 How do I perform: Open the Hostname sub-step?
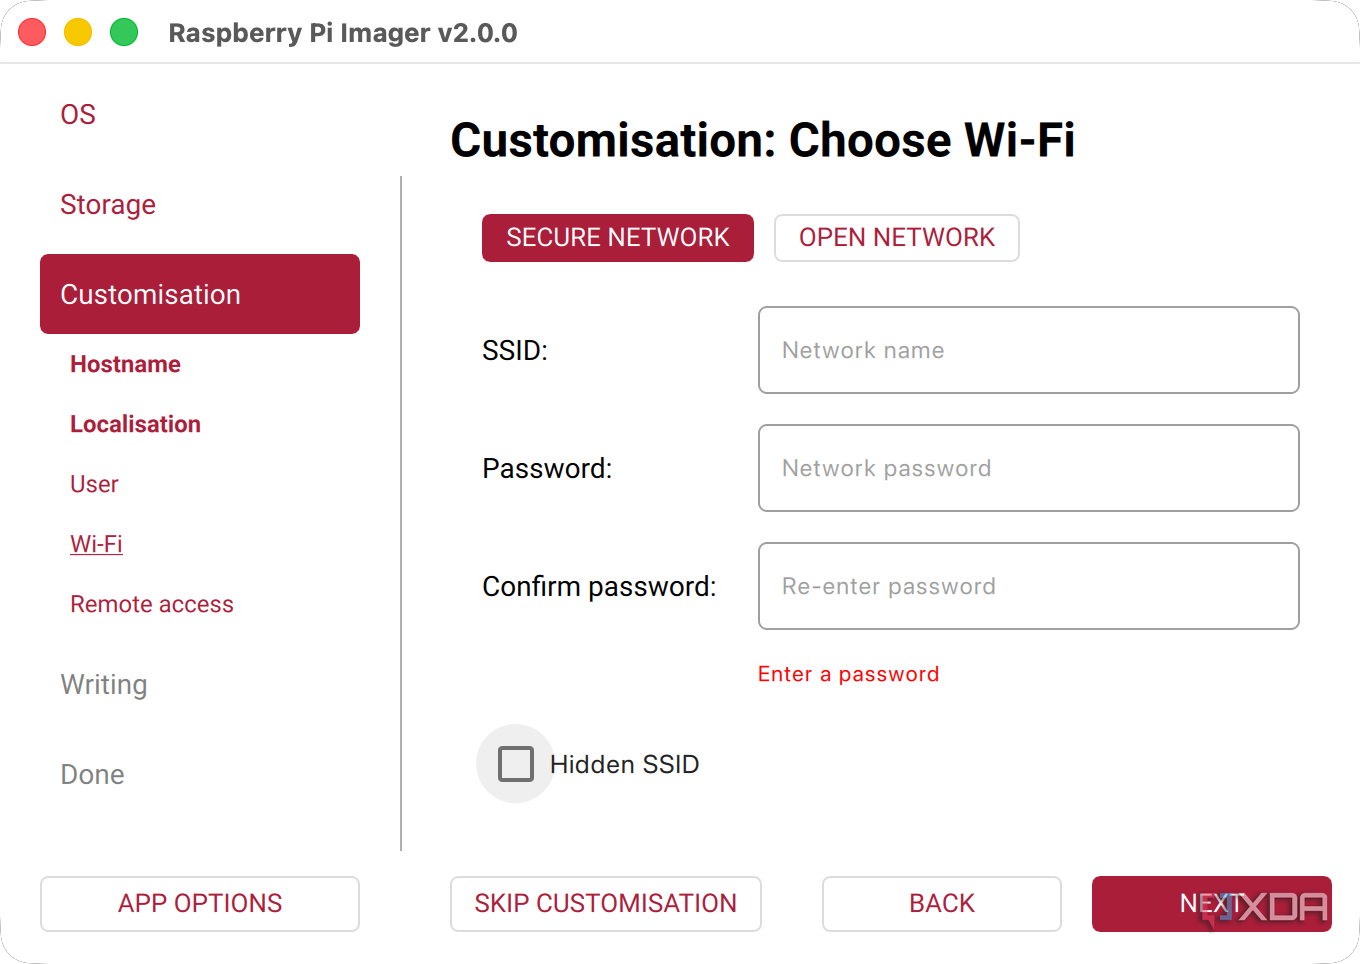pos(125,364)
